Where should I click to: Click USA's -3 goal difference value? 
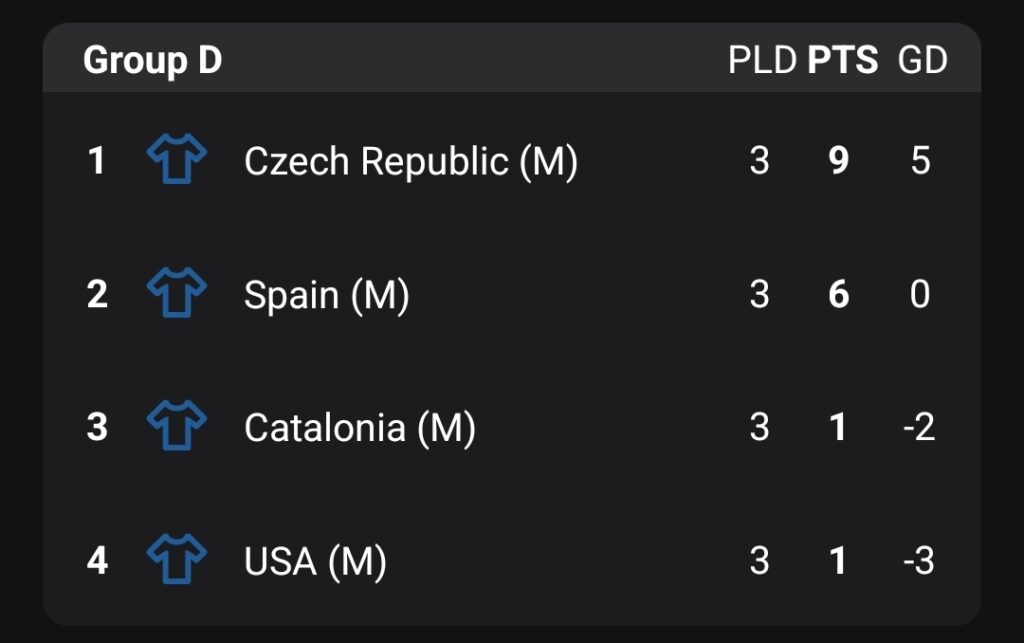tap(918, 561)
